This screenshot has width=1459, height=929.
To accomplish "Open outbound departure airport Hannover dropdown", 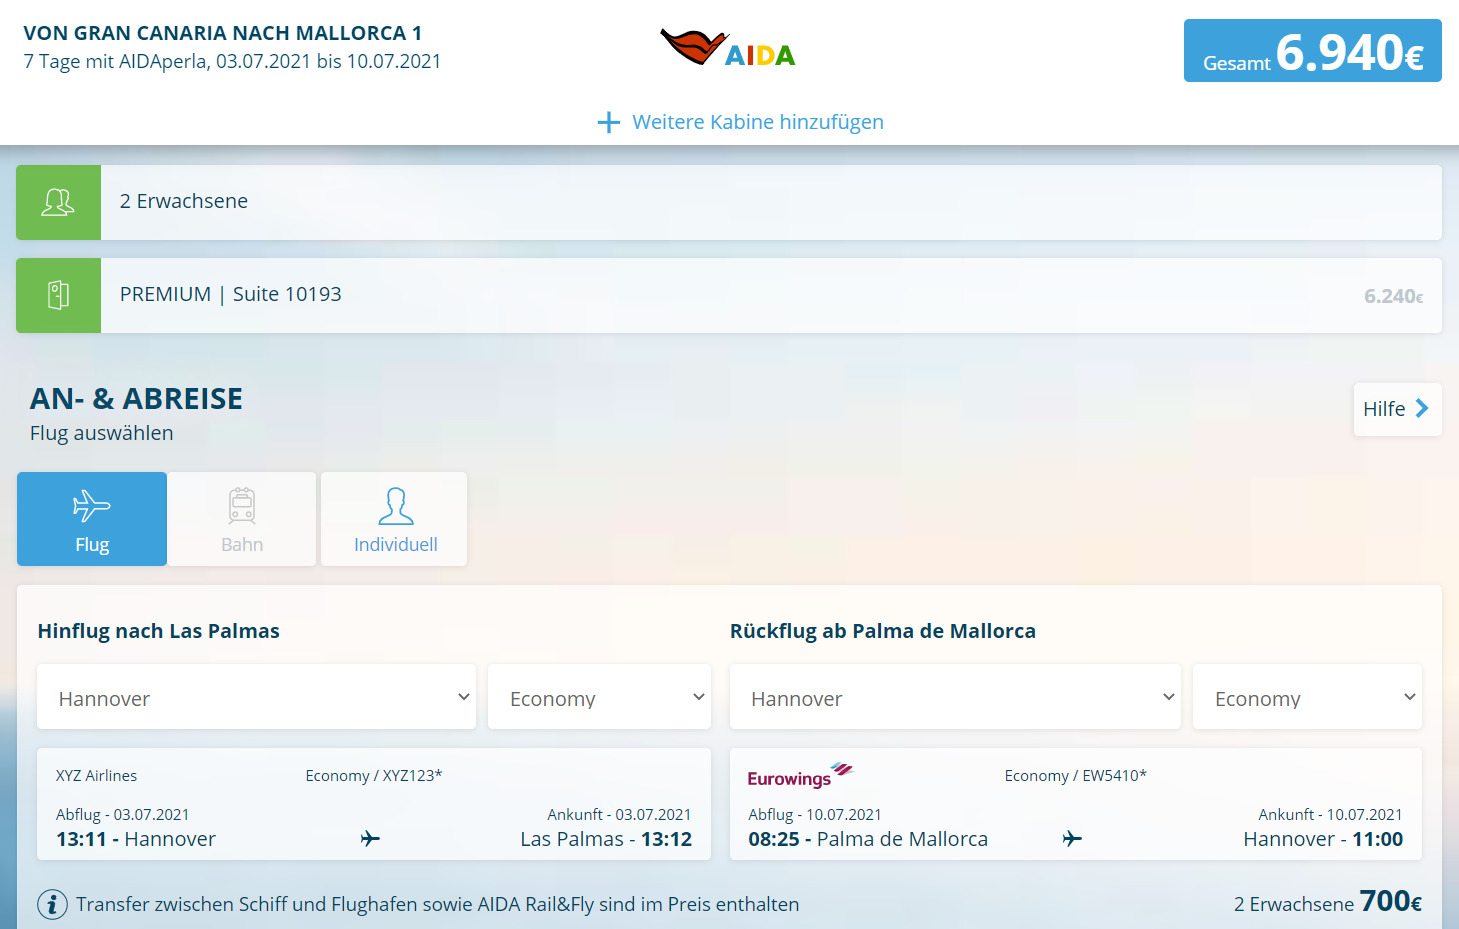I will (x=256, y=697).
